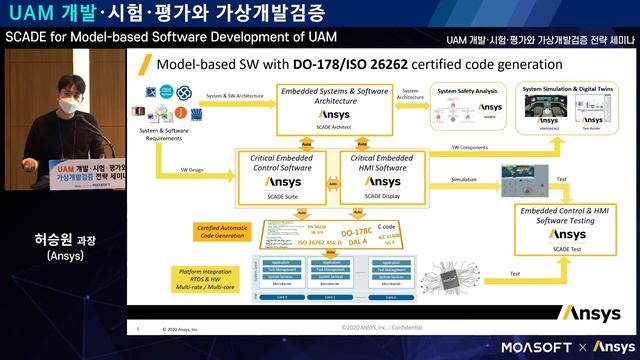Click the stacked documents icon above Requirements
This screenshot has height=360, width=640.
(x=160, y=114)
